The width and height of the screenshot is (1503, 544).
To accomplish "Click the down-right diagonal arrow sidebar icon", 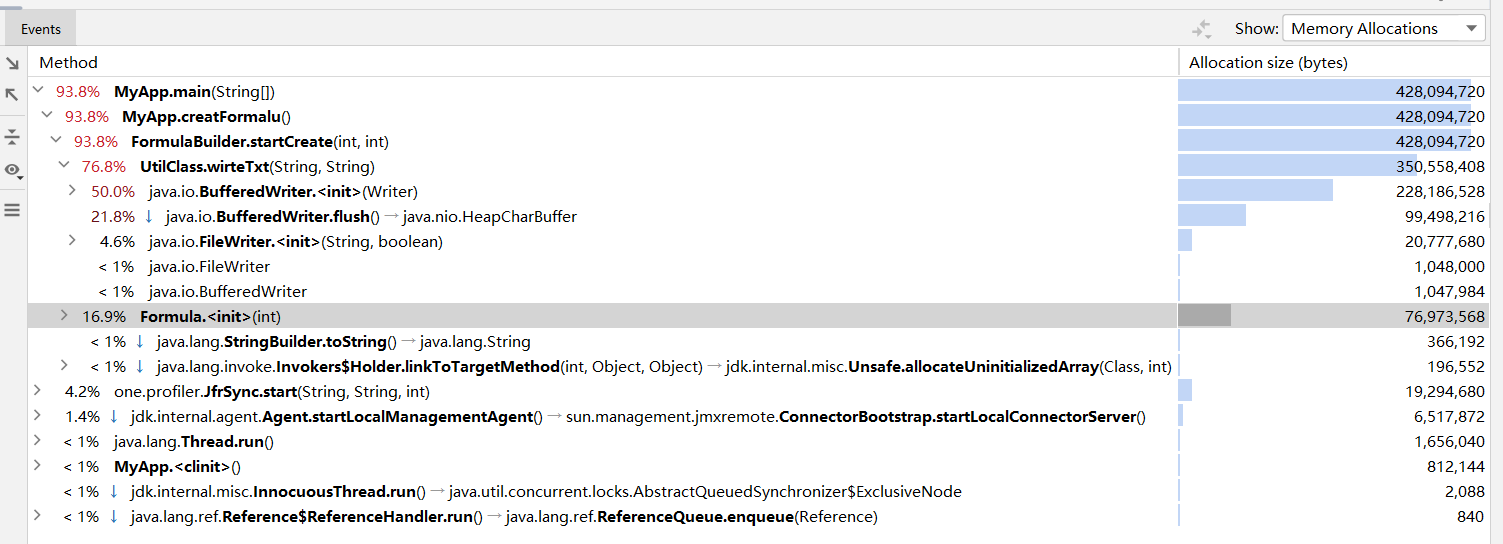I will (x=13, y=64).
